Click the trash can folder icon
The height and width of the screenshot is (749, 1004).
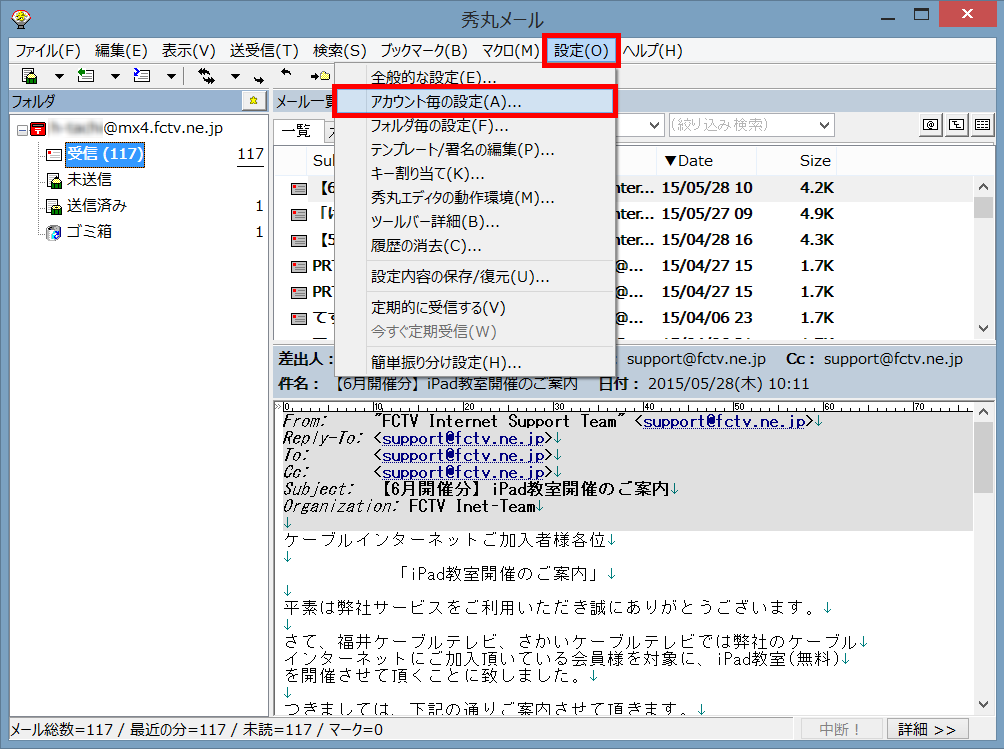54,232
